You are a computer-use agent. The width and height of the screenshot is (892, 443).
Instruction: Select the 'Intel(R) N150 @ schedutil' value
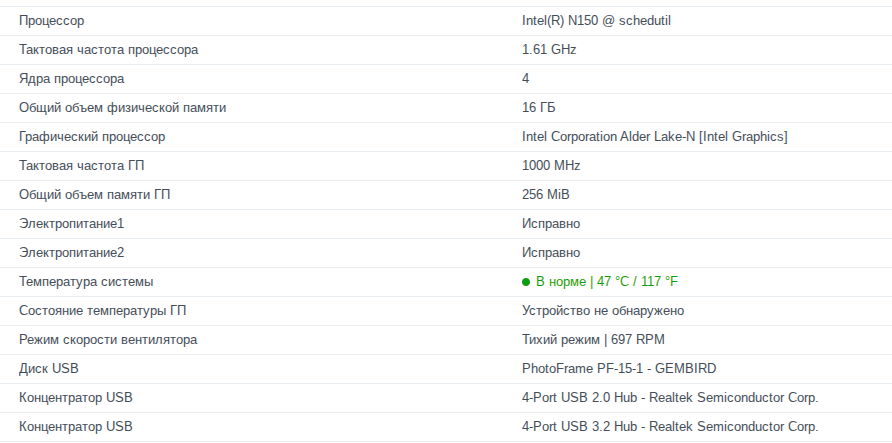click(594, 20)
